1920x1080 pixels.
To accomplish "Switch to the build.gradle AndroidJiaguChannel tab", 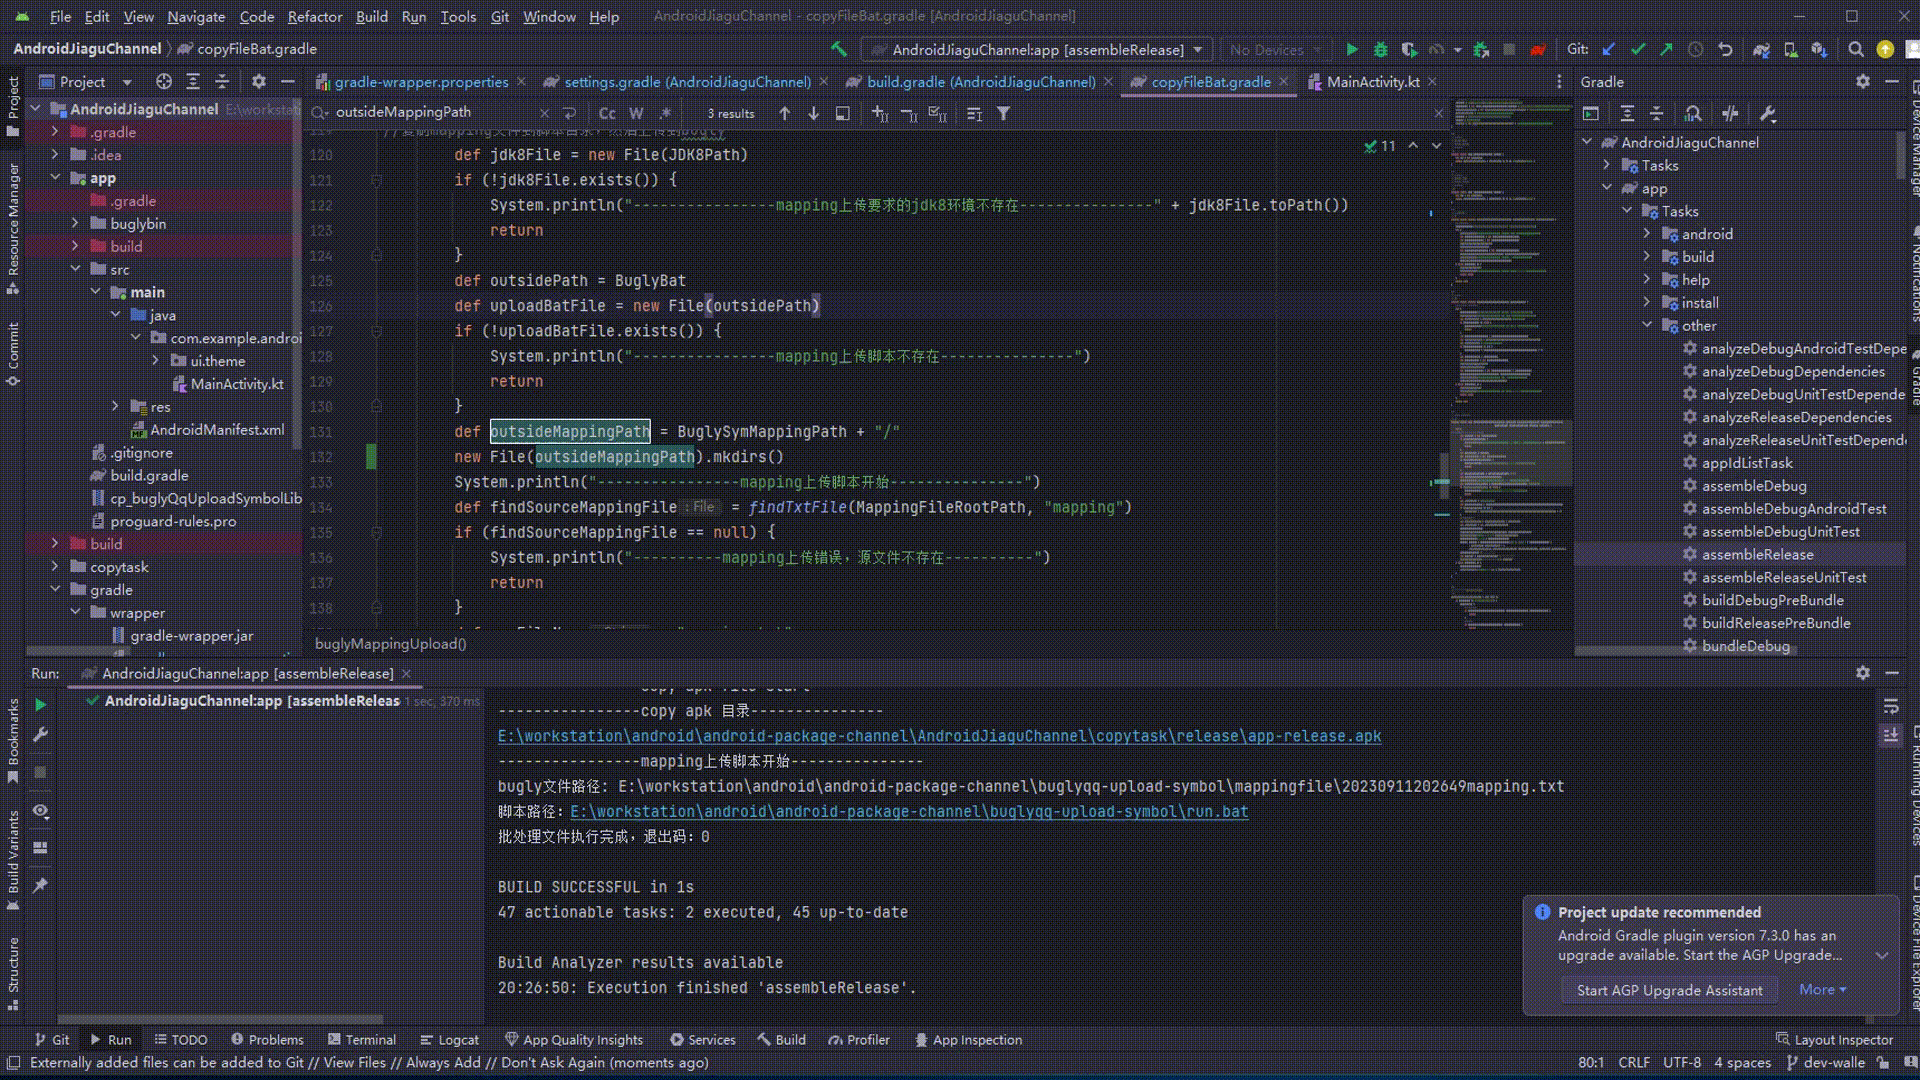I will (x=981, y=82).
